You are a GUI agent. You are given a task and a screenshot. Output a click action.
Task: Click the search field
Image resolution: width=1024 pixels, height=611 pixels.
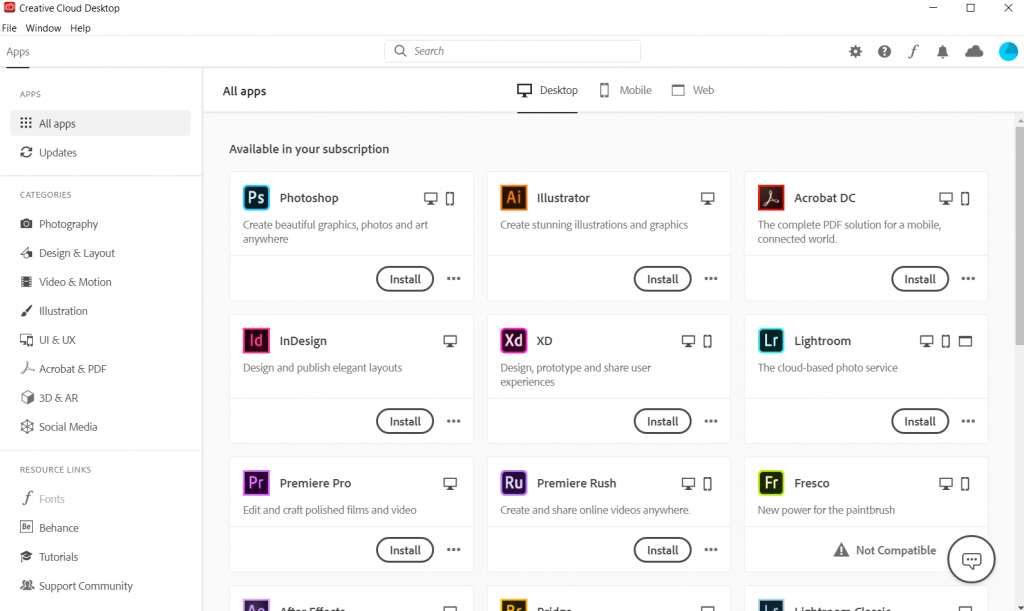(512, 51)
